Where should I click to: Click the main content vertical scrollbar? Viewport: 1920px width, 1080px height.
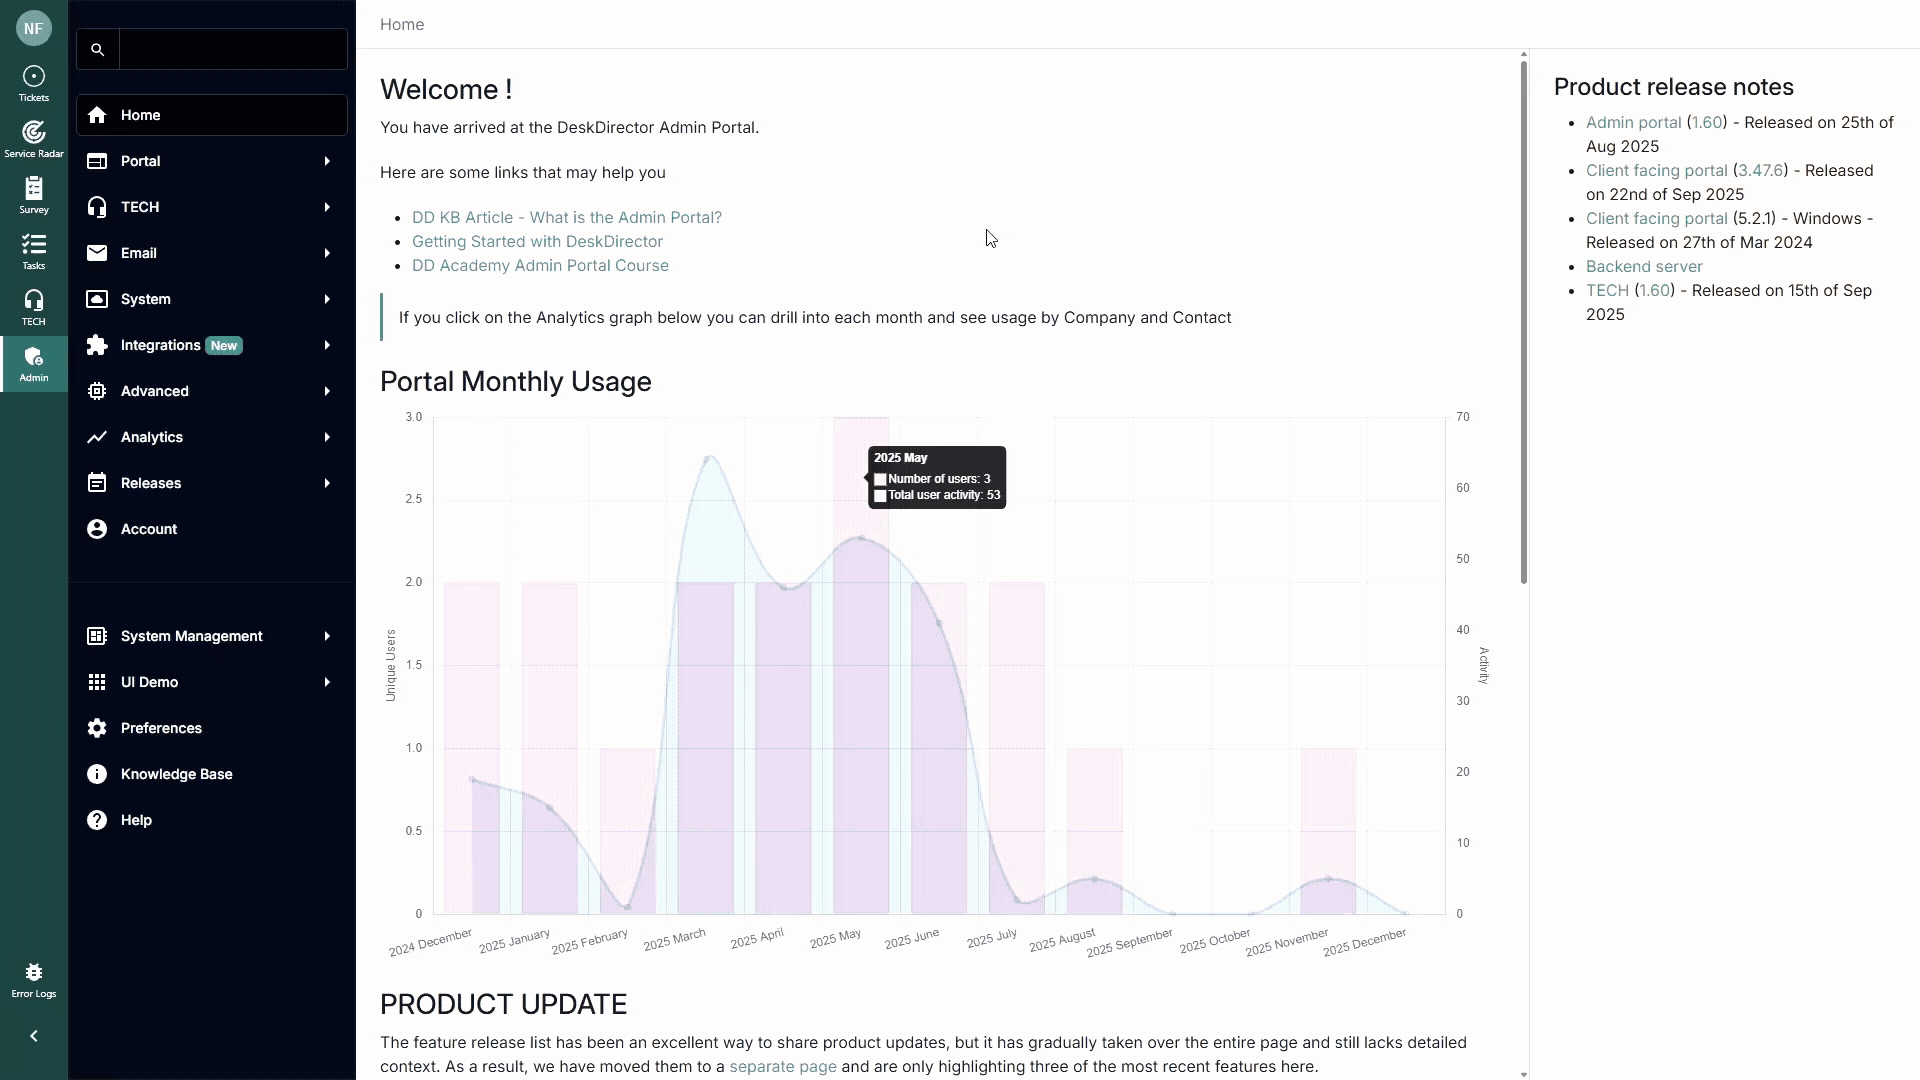(1523, 320)
